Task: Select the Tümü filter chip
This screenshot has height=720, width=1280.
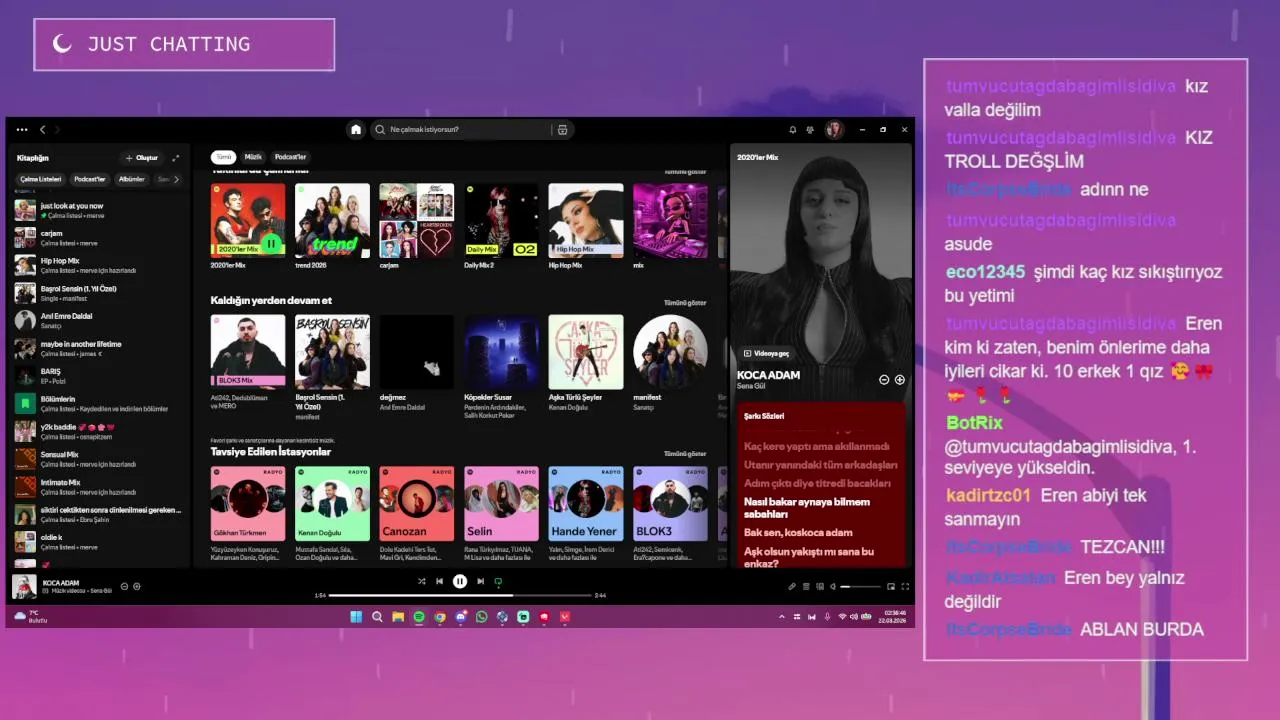Action: 223,157
